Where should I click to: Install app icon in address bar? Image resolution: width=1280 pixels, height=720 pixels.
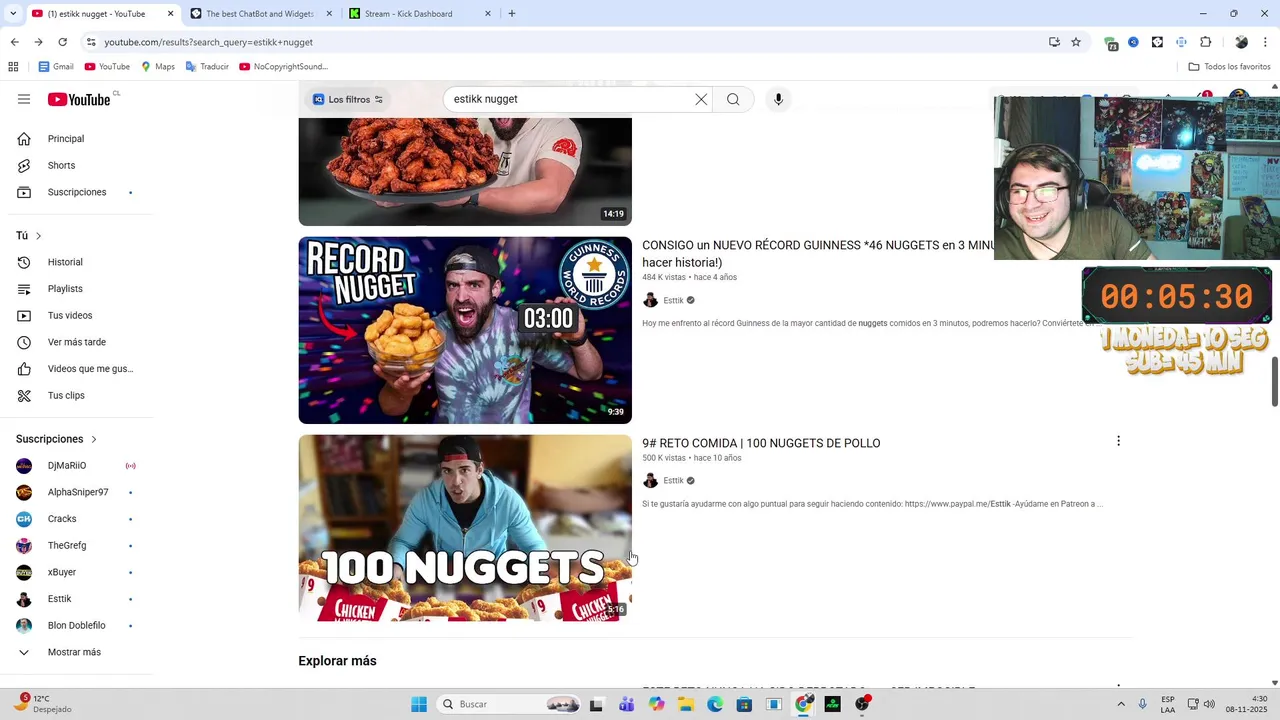(1054, 42)
